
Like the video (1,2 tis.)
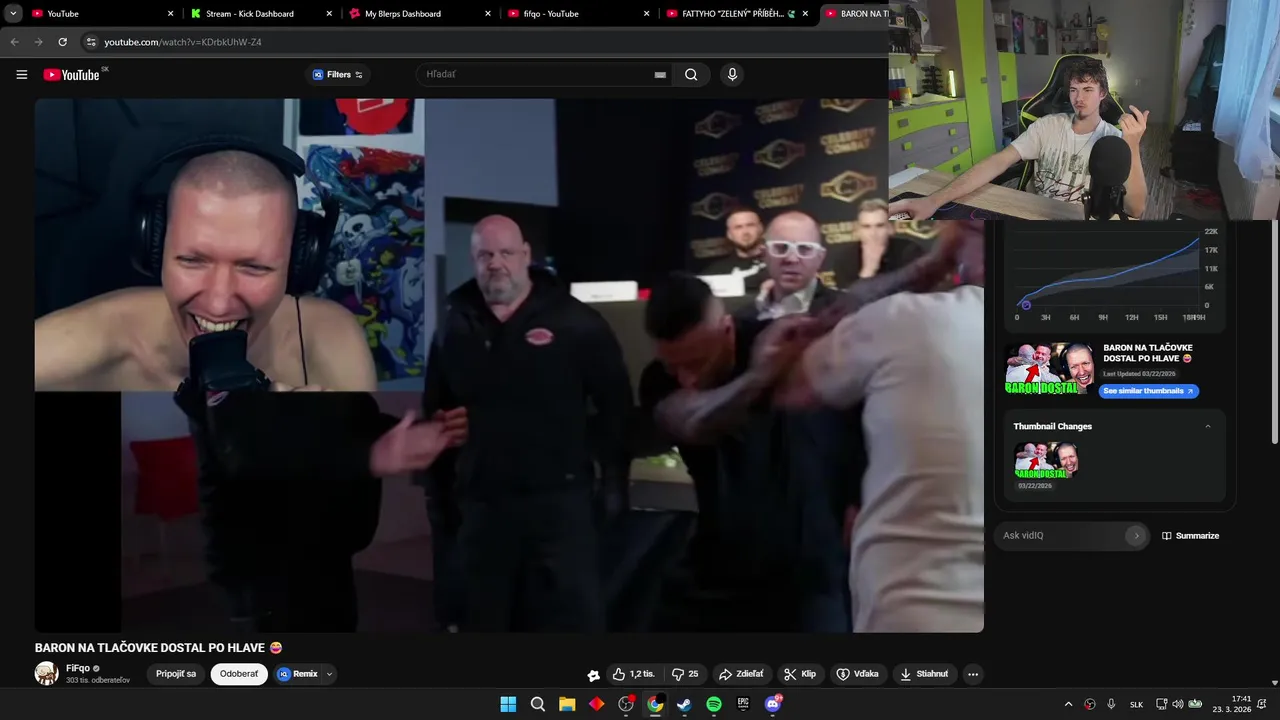[633, 674]
